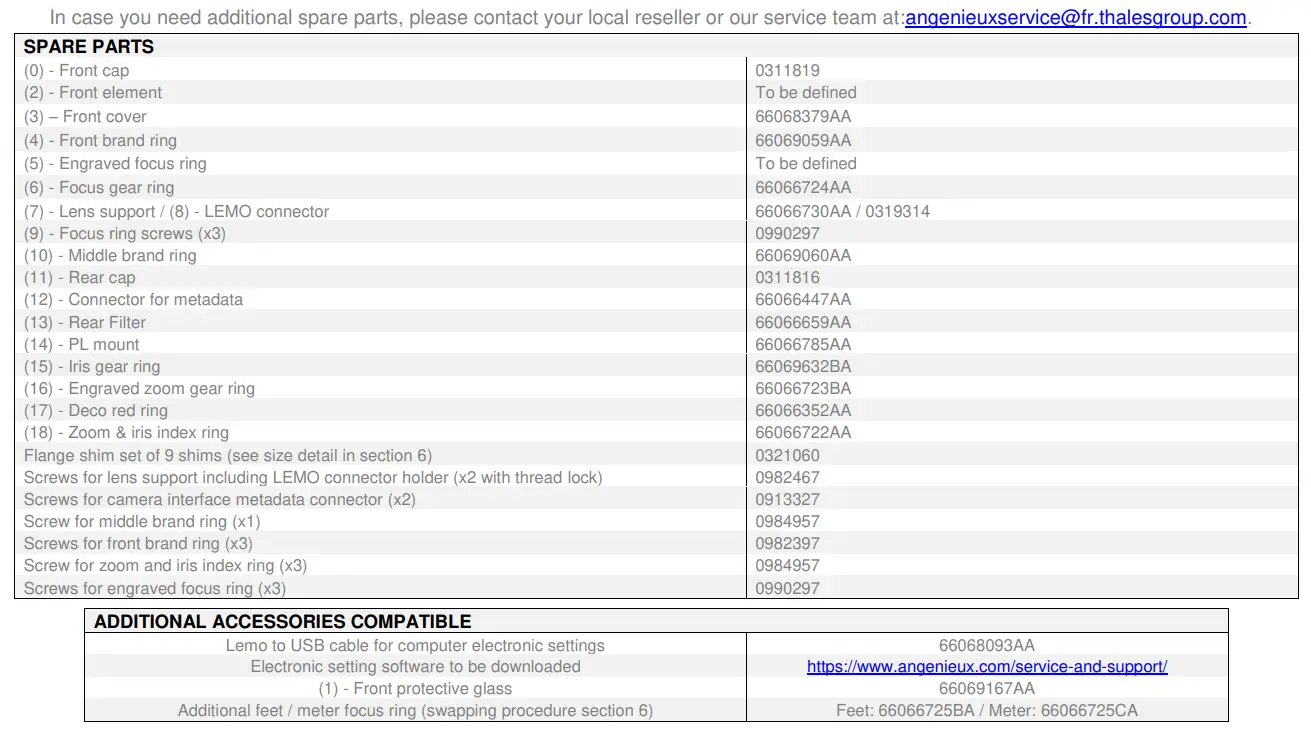Click part number 66066723BA

(804, 389)
